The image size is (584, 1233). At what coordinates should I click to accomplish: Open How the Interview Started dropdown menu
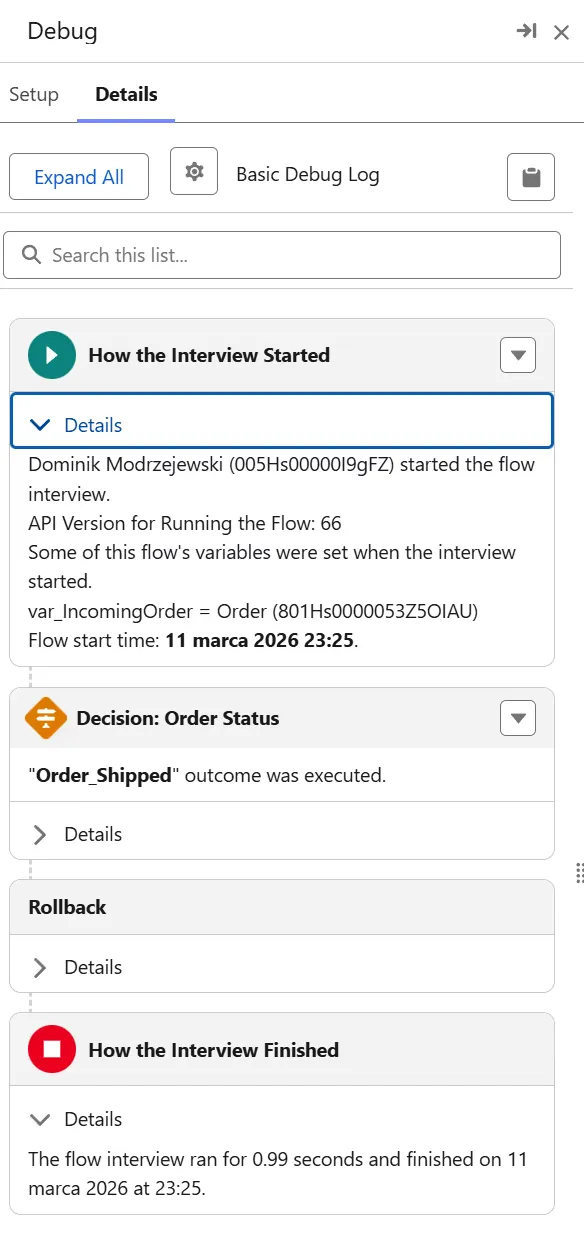pos(518,355)
